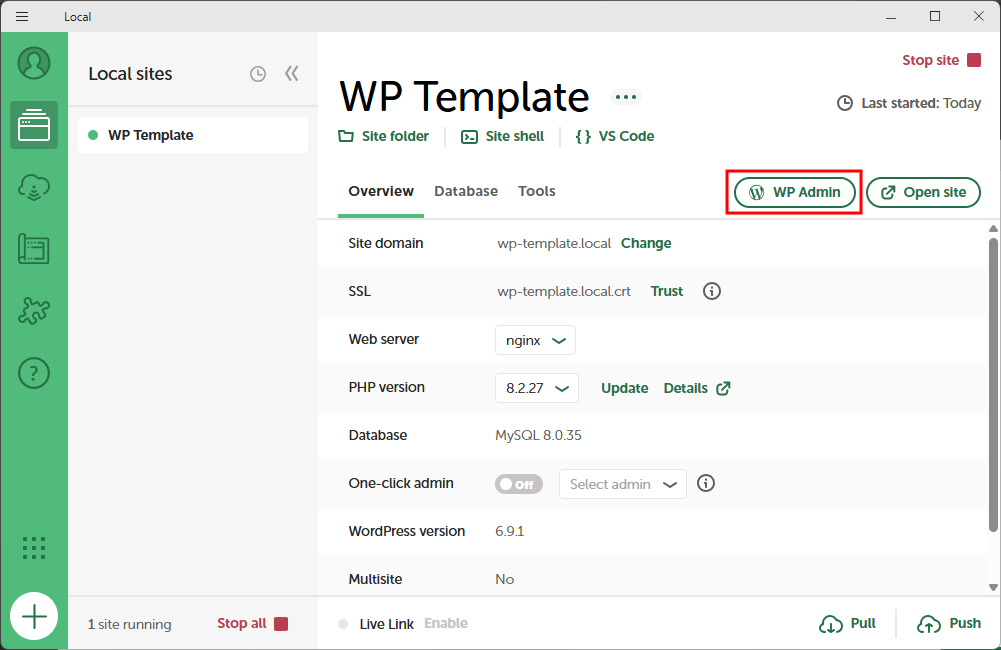Open the PHP version 8.2.27 dropdown

tap(537, 388)
